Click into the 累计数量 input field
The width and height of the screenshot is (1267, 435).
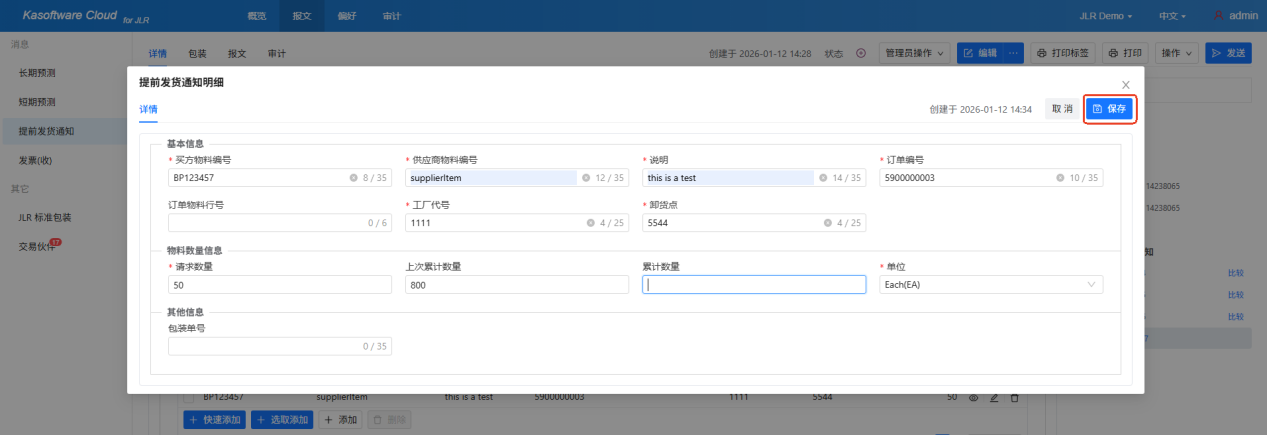tap(753, 285)
